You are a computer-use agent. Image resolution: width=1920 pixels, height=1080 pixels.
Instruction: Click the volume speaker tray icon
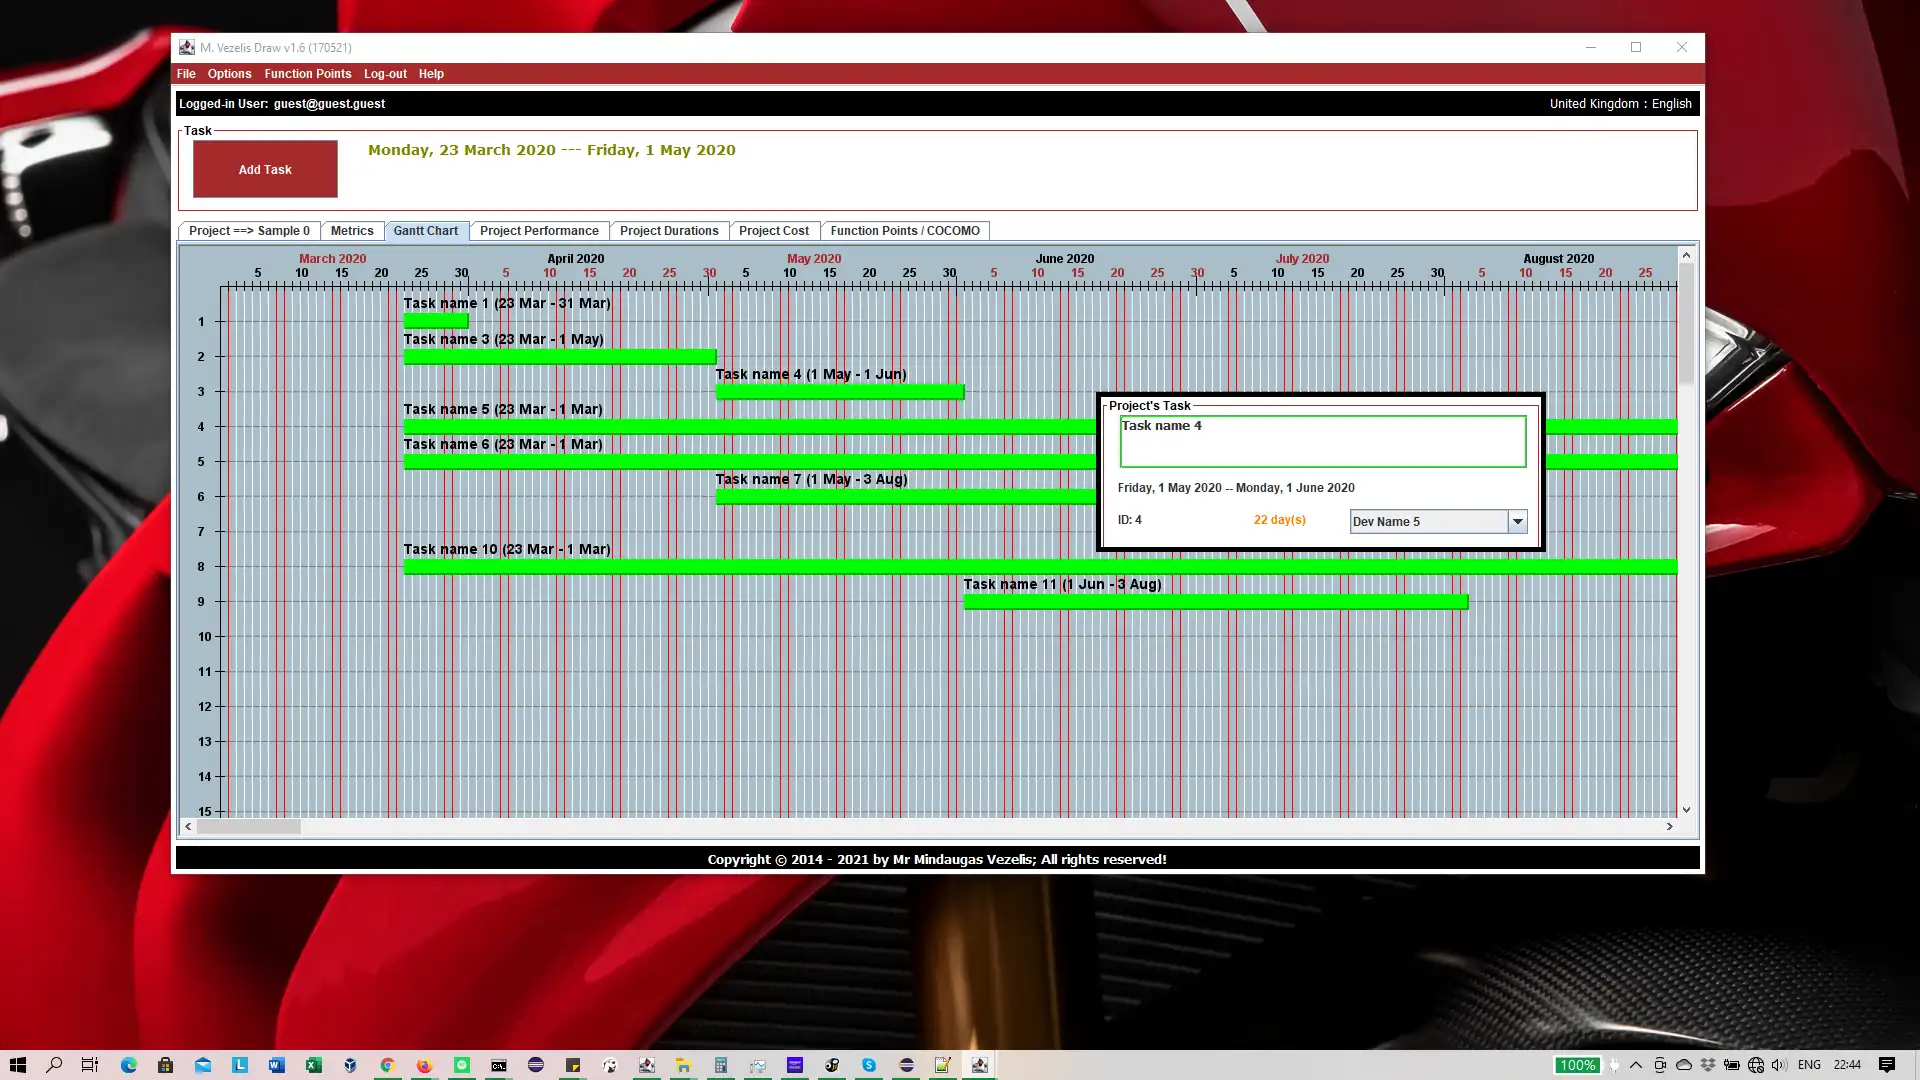(x=1779, y=1065)
